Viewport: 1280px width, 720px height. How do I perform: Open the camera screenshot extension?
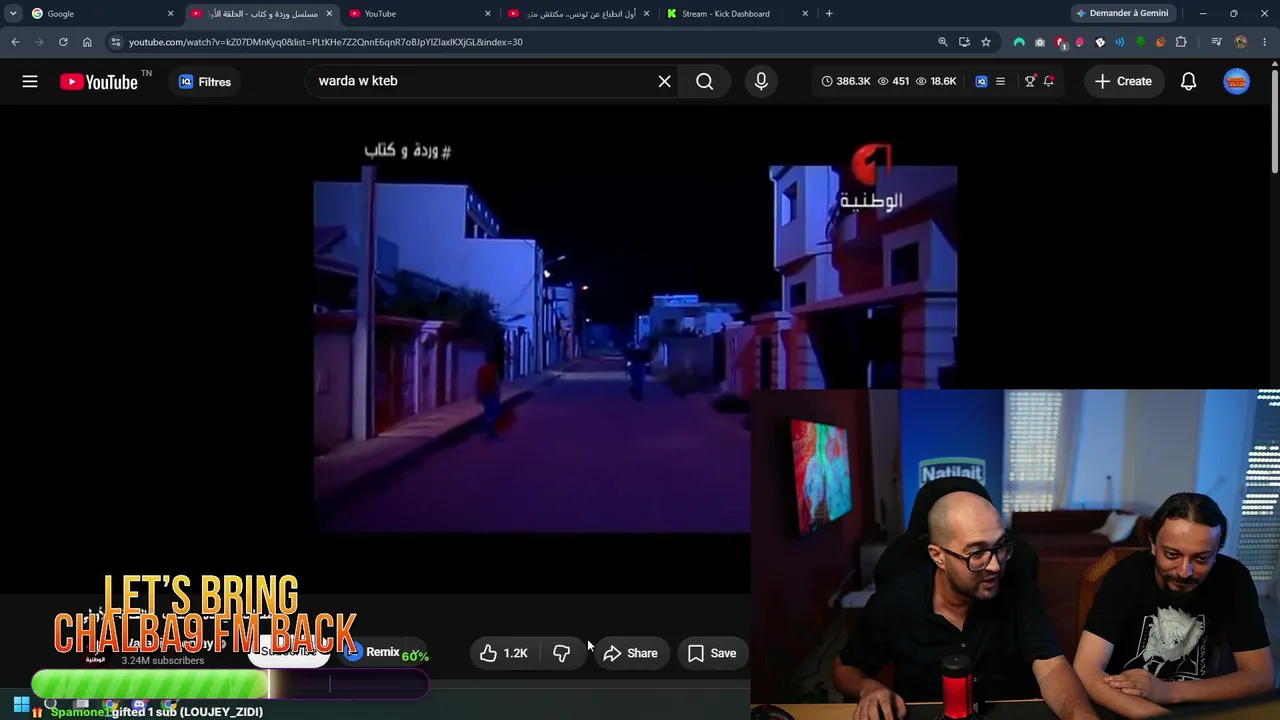pyautogui.click(x=1040, y=42)
